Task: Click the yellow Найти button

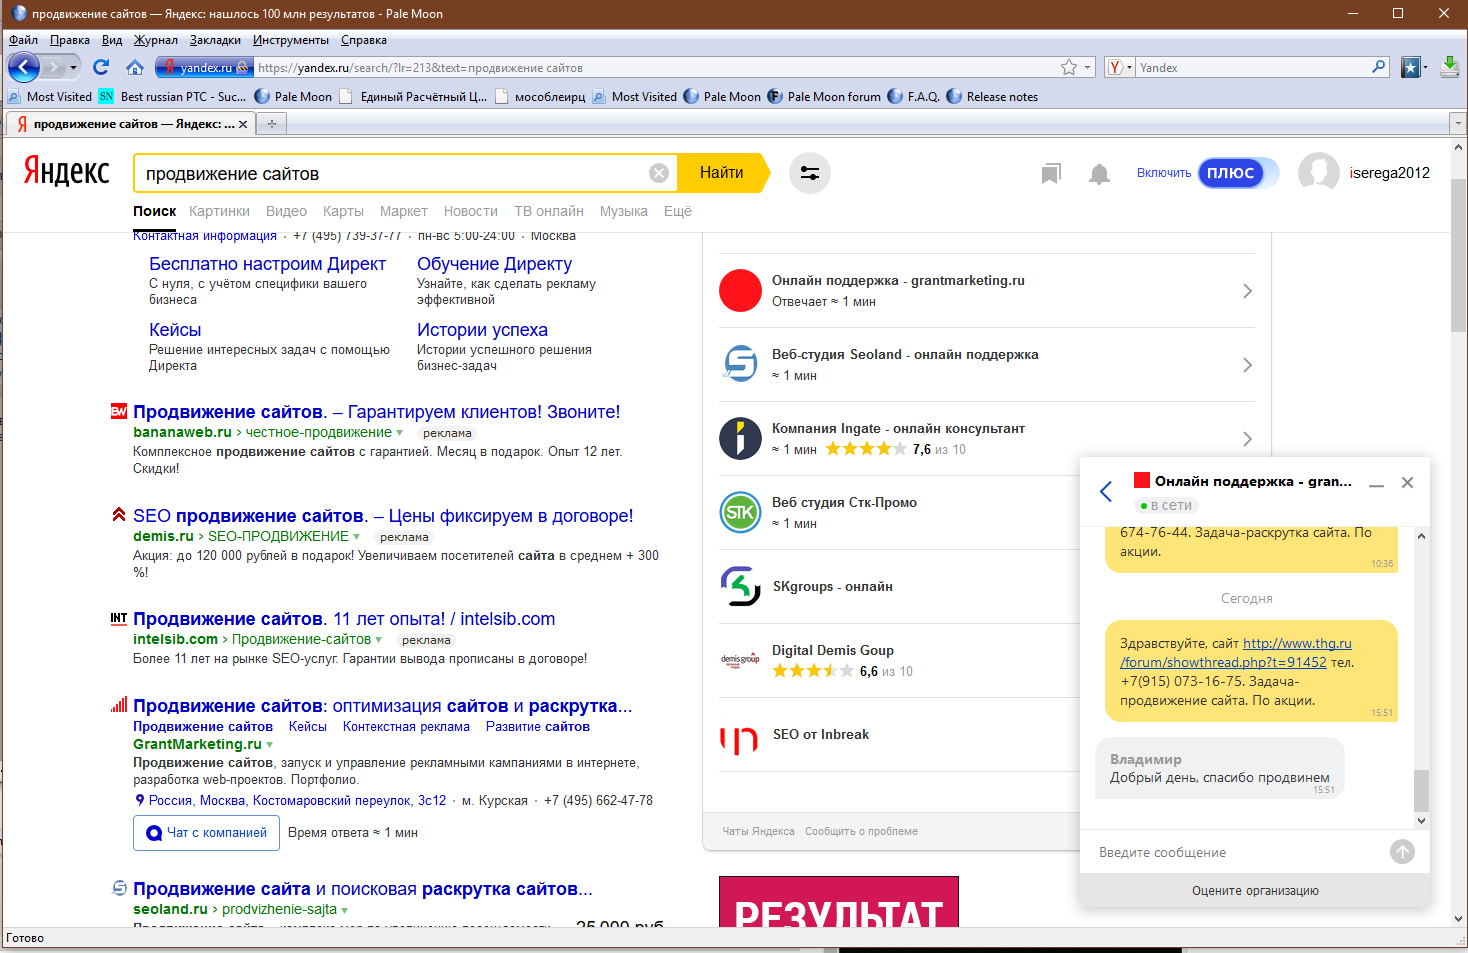Action: pos(722,173)
